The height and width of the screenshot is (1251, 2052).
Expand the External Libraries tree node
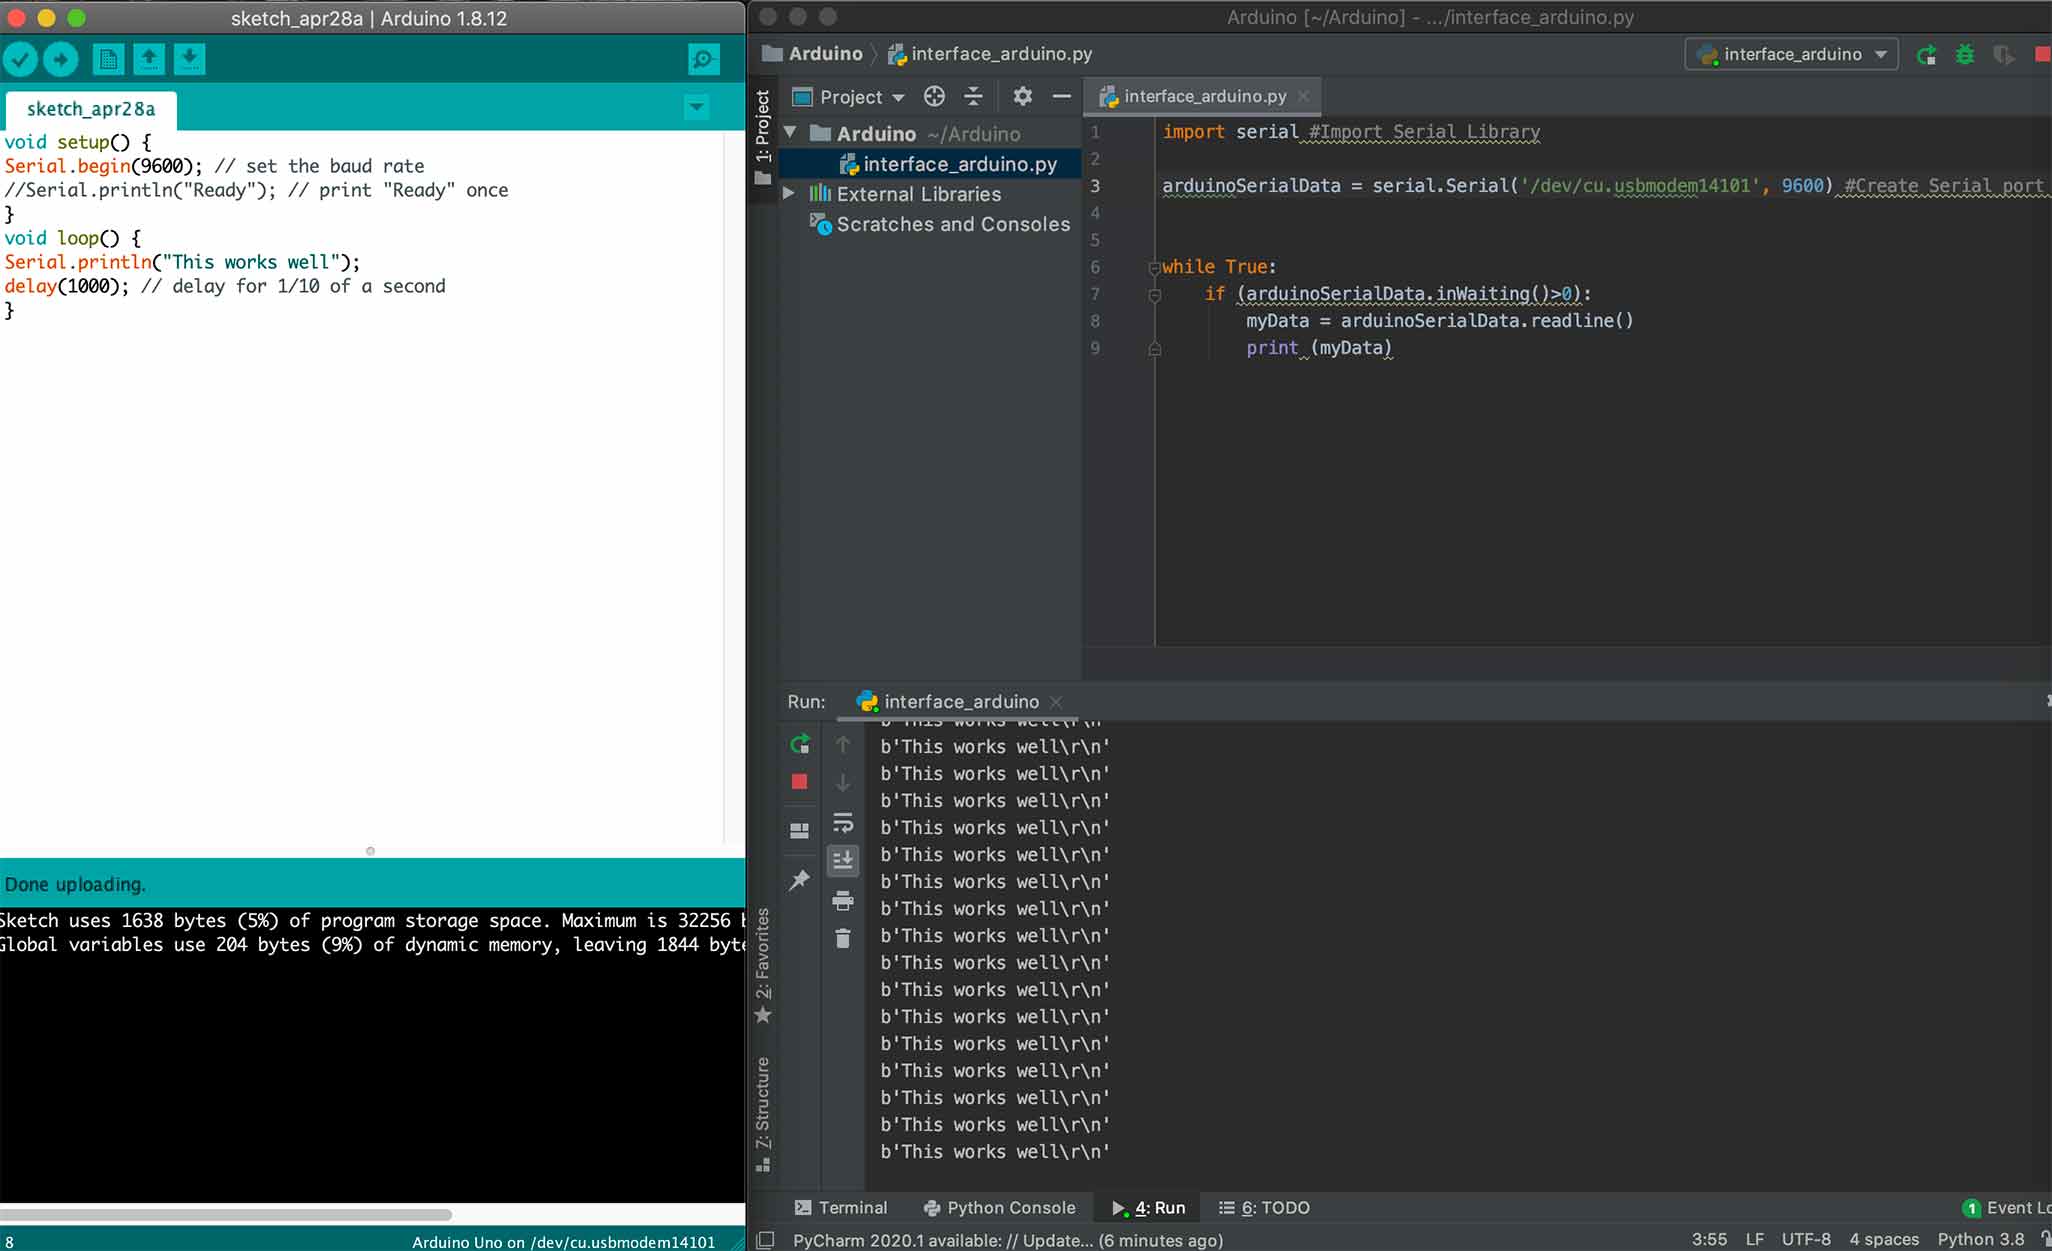coord(789,194)
